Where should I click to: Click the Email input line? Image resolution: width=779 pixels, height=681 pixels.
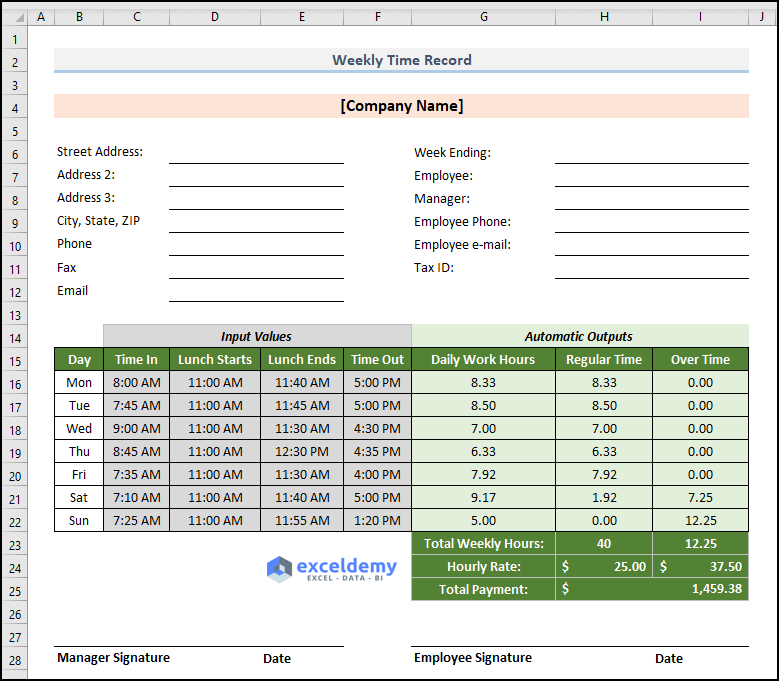tap(256, 290)
